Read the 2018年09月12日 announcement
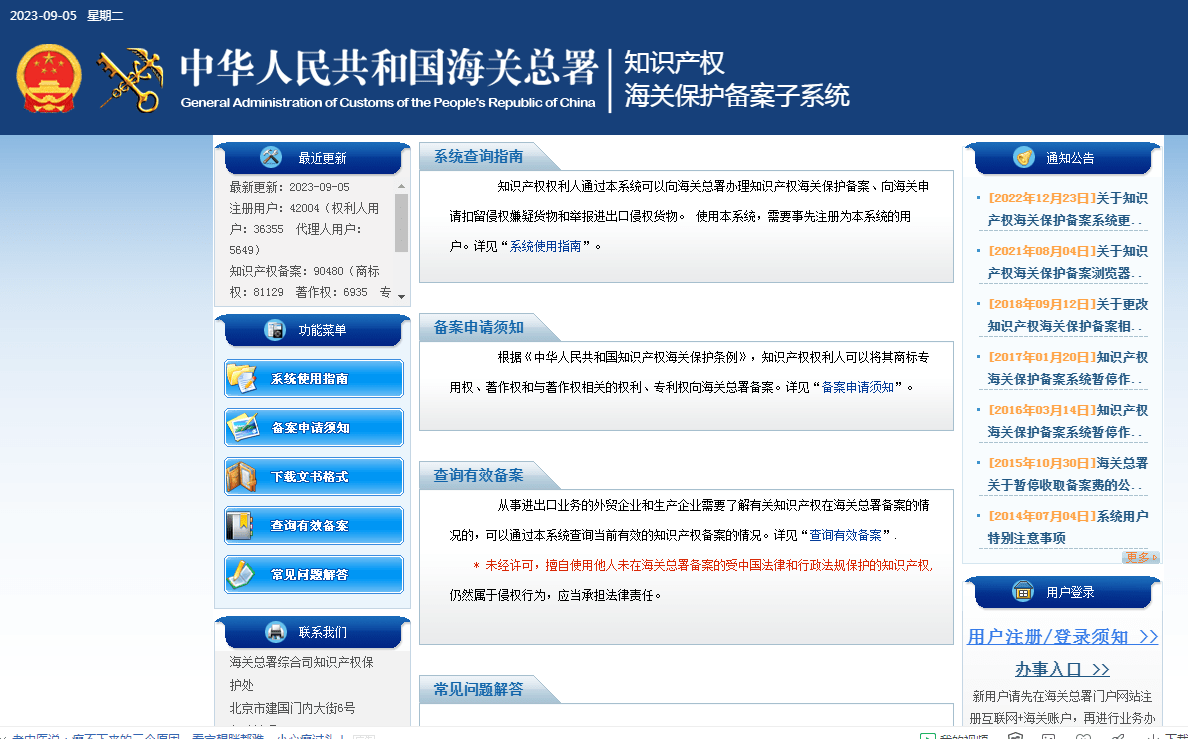 [1068, 315]
